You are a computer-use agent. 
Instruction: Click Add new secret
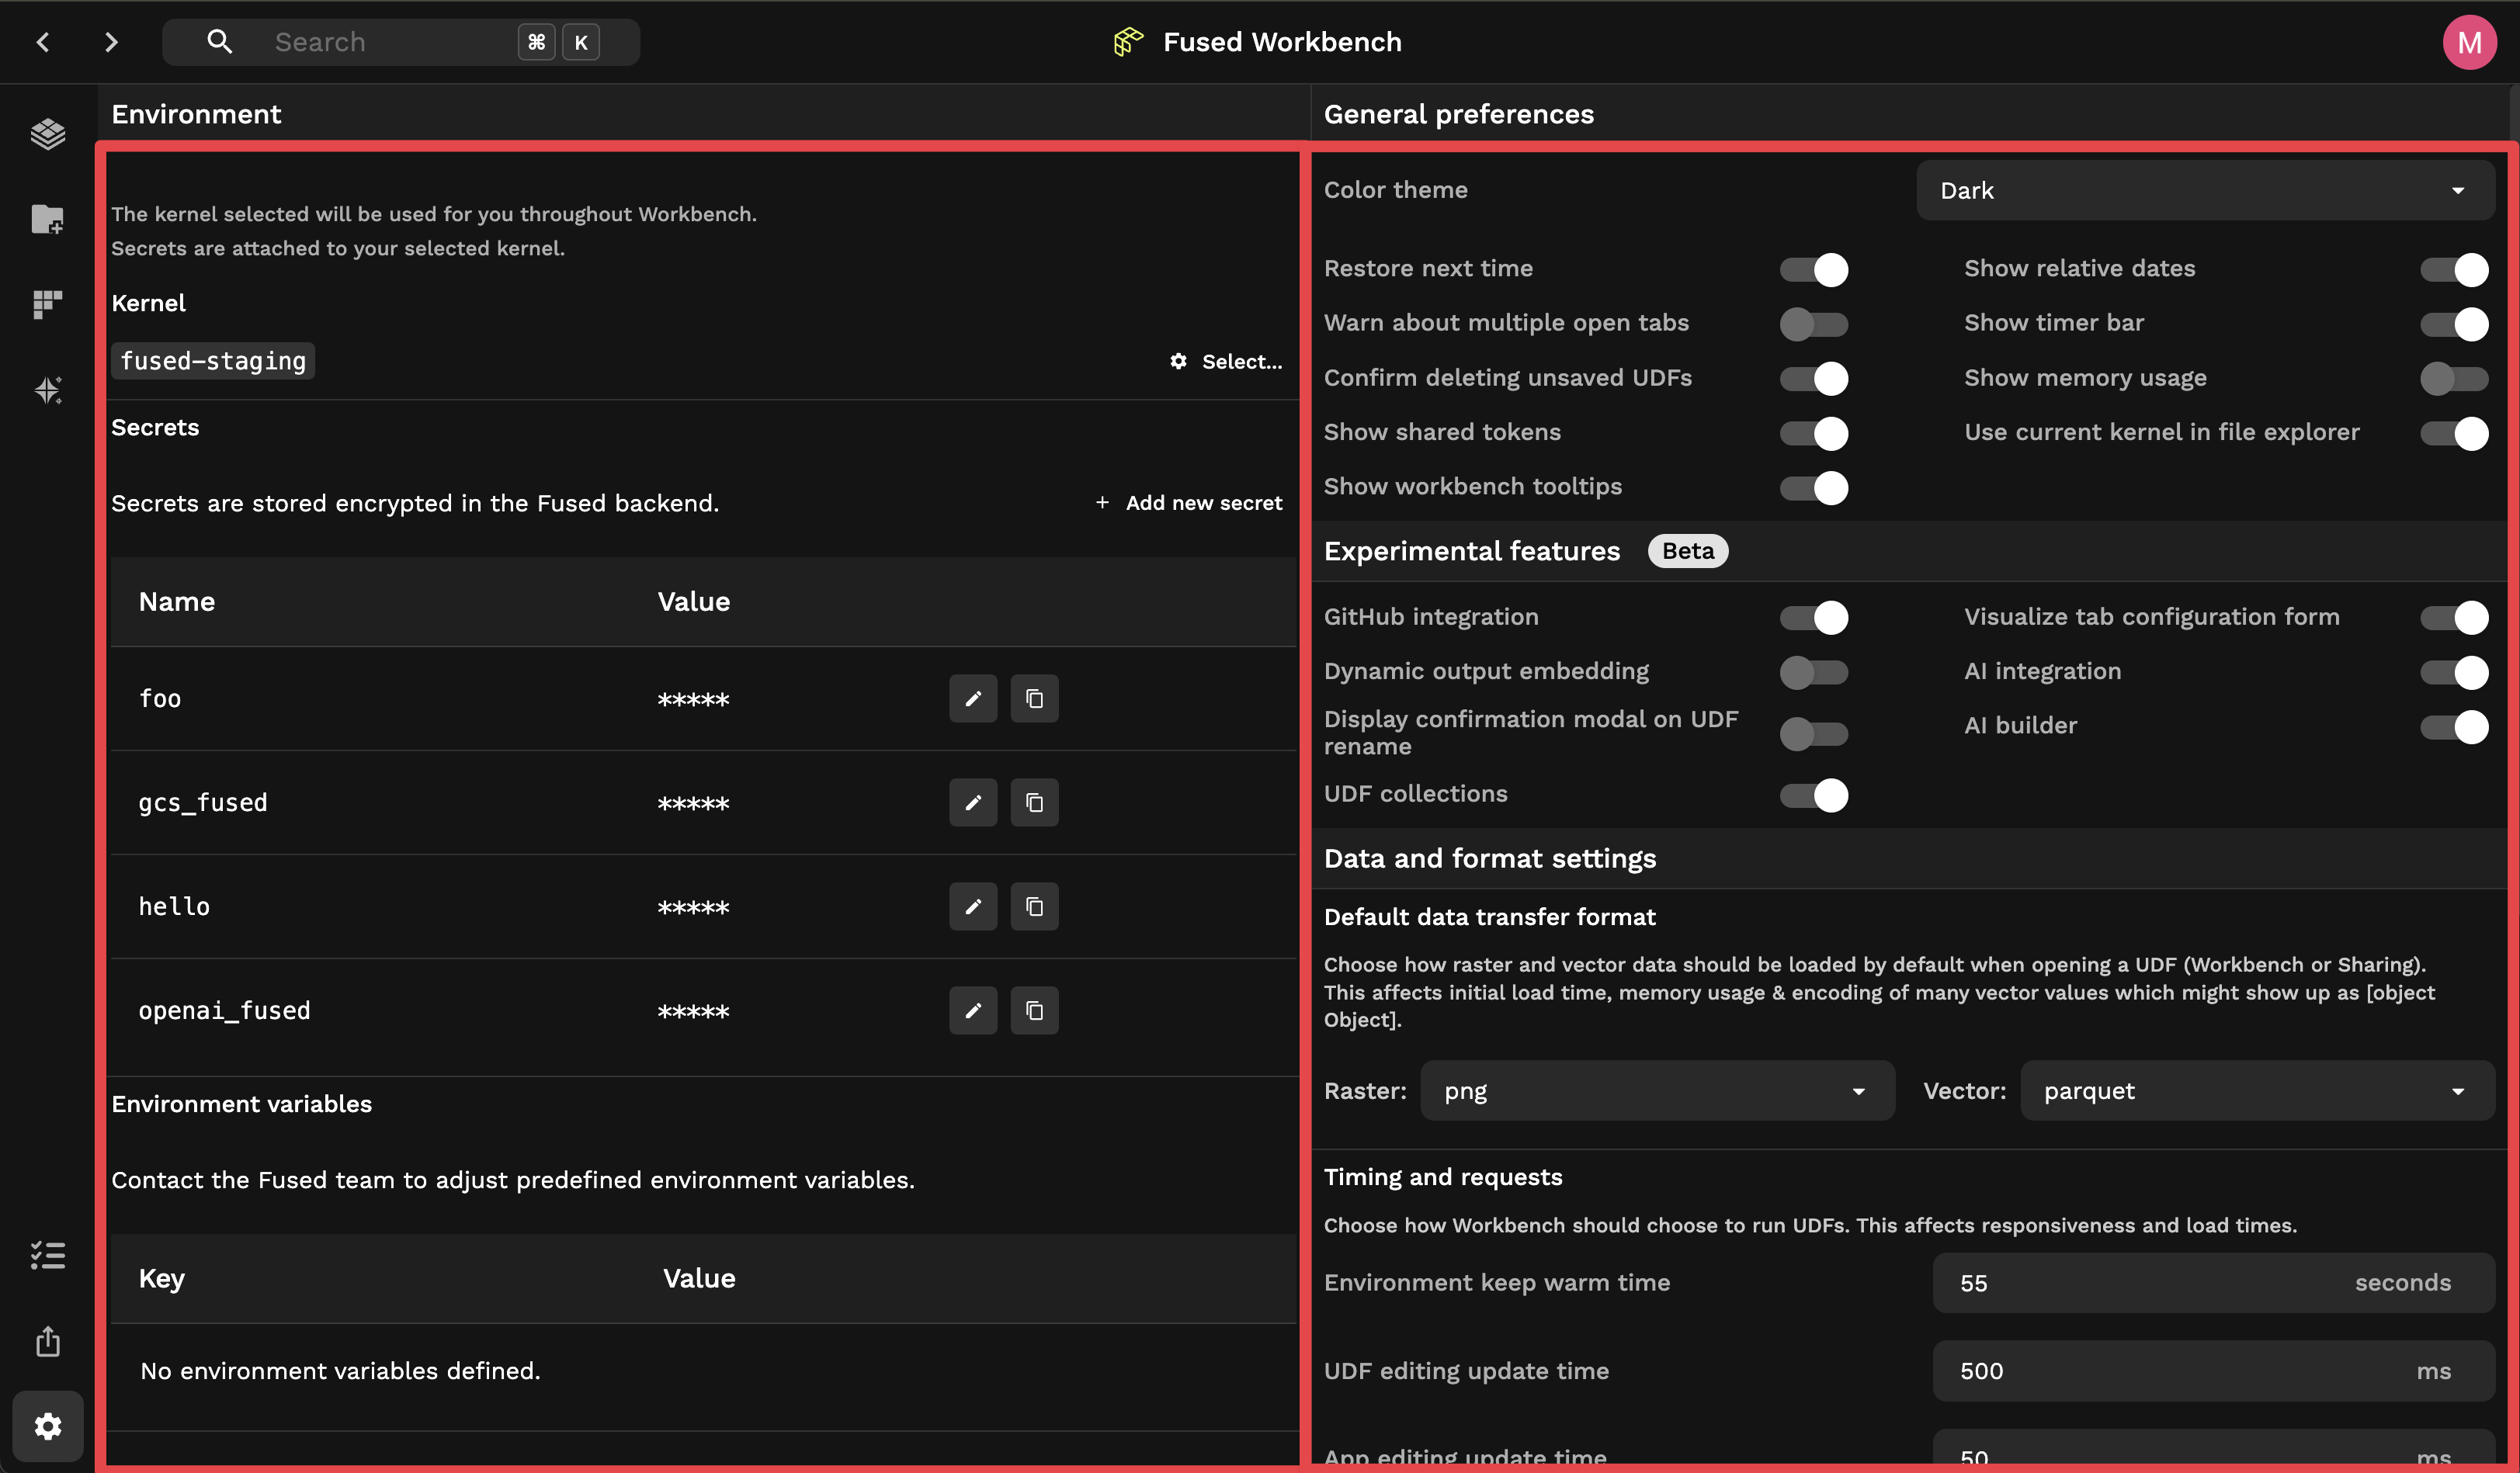pos(1188,503)
